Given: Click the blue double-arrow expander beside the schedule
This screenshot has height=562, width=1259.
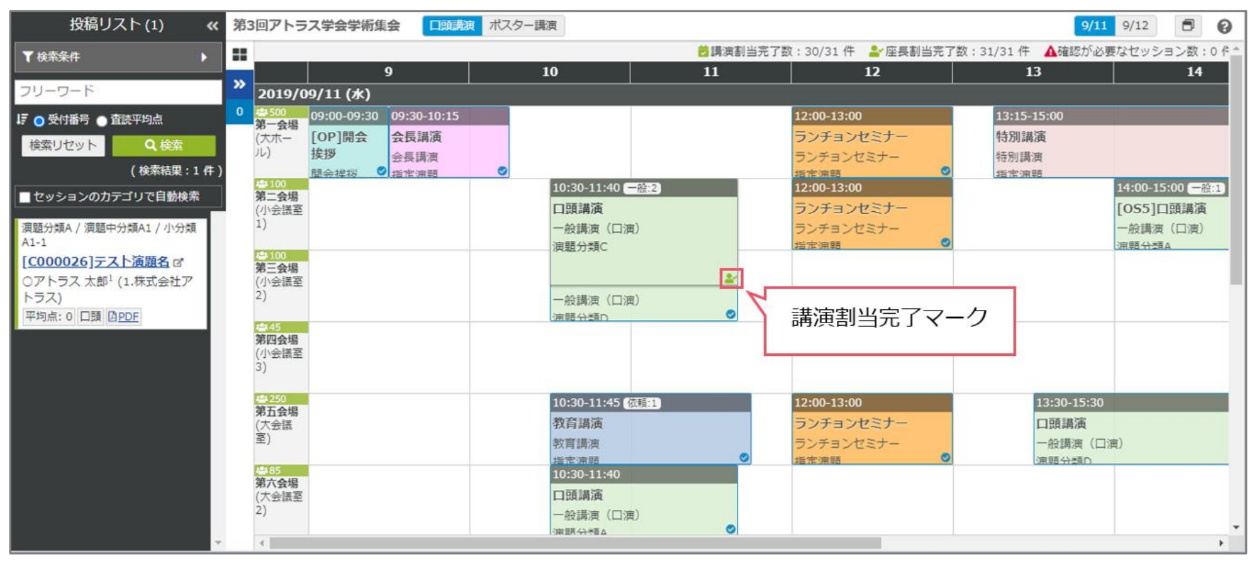Looking at the screenshot, I should click(240, 85).
